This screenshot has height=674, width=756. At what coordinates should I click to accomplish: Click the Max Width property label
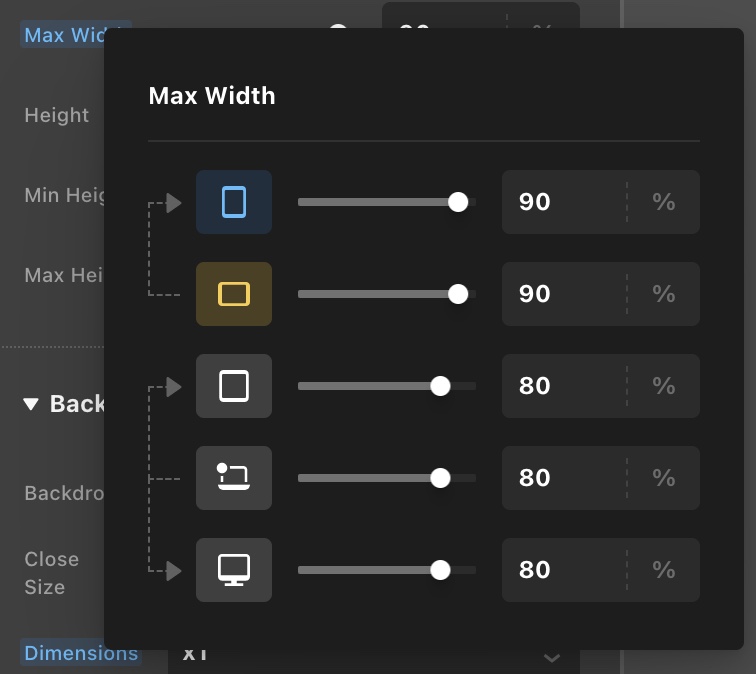62,36
